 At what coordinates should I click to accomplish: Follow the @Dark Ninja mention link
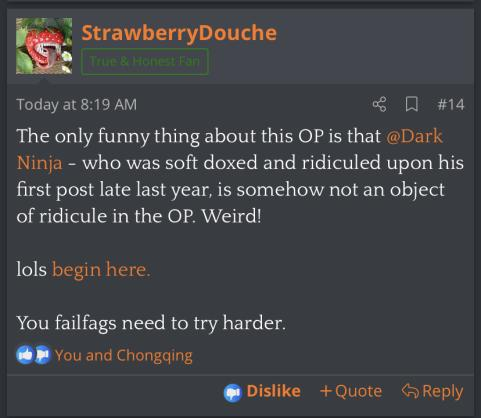point(414,136)
